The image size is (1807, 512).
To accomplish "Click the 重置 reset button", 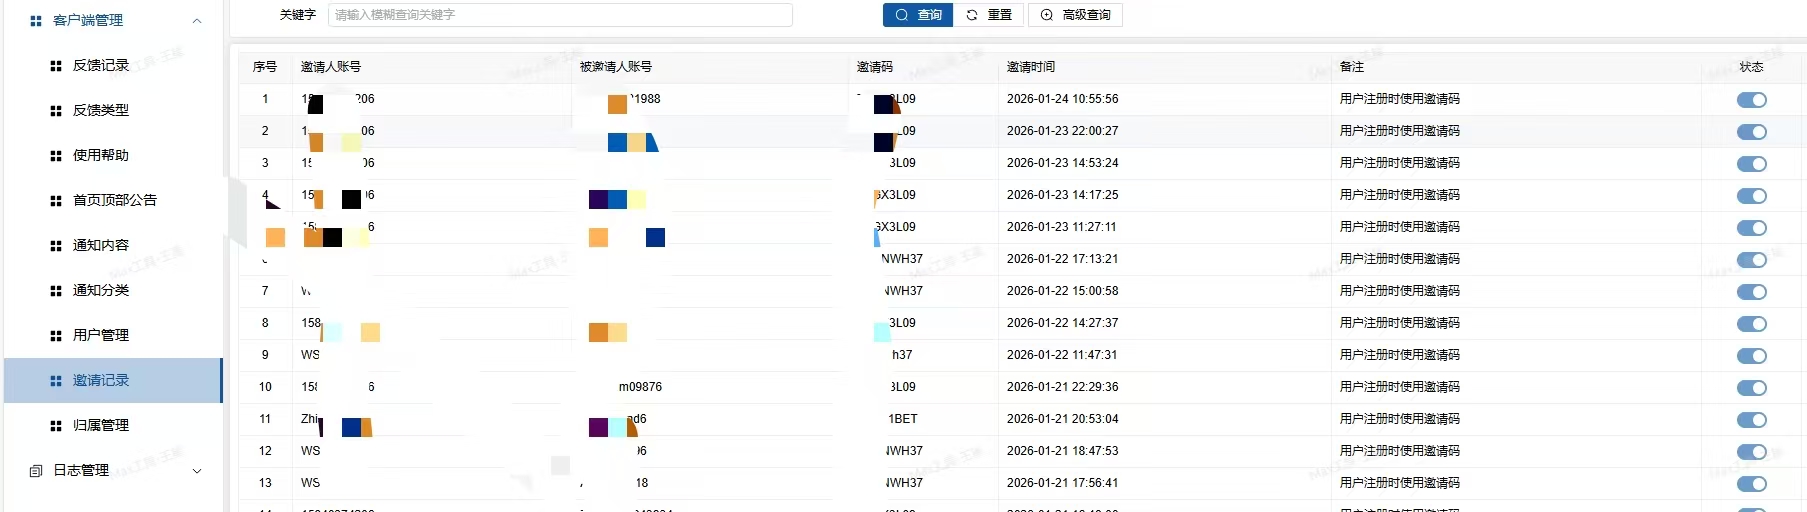I will coord(989,15).
